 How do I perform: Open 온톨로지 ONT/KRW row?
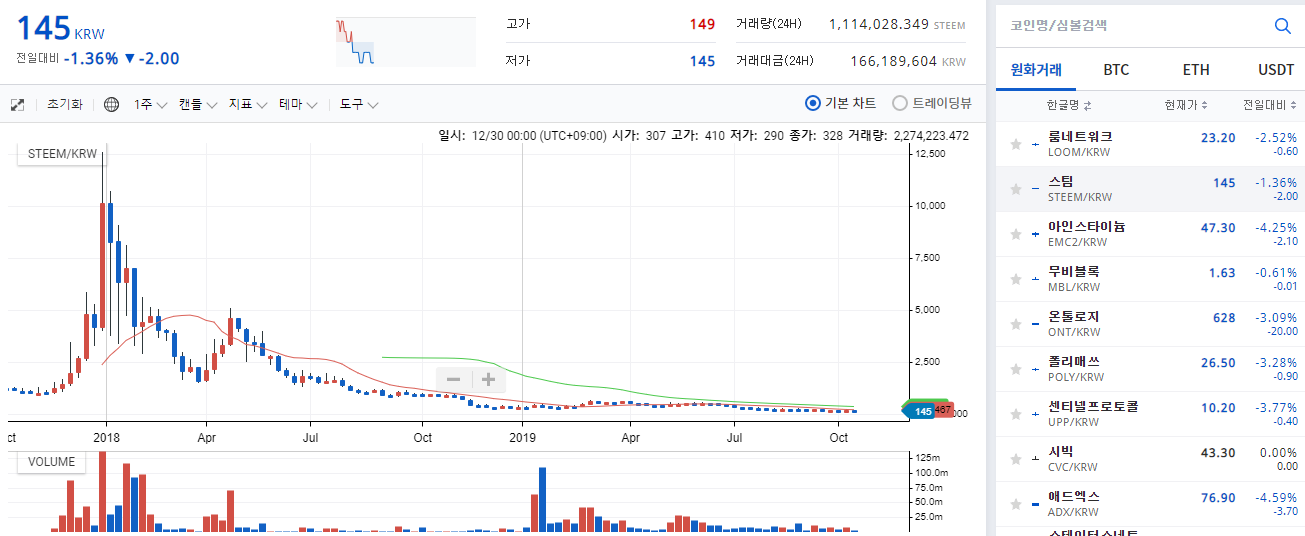tap(1150, 324)
